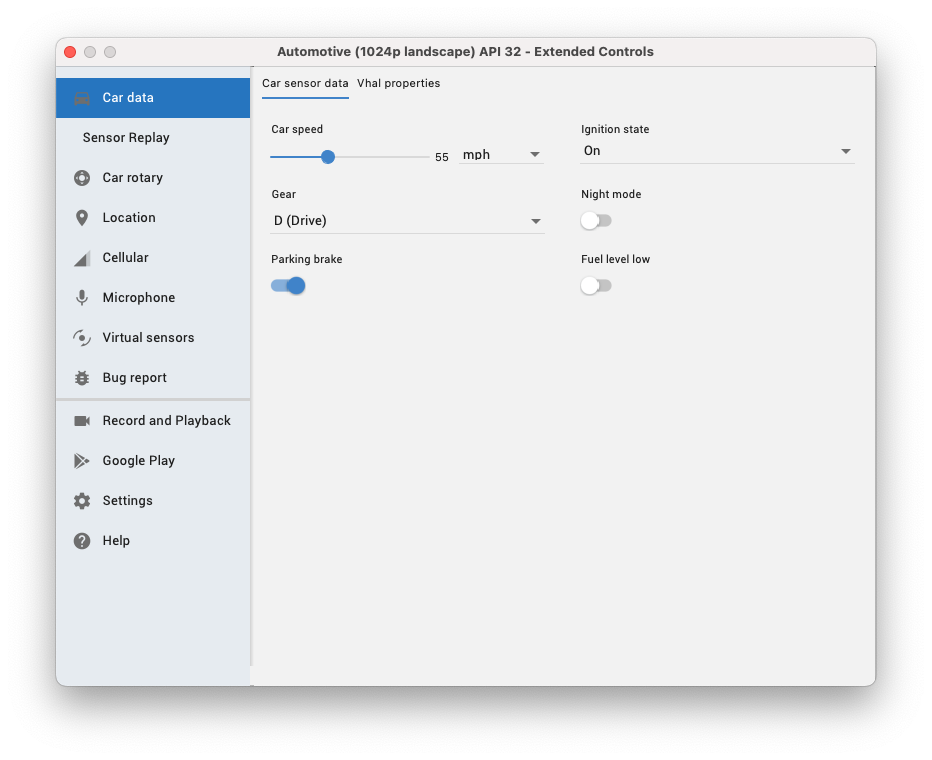Open the mph speed unit dropdown
Screen dimensions: 932x760
tap(501, 155)
